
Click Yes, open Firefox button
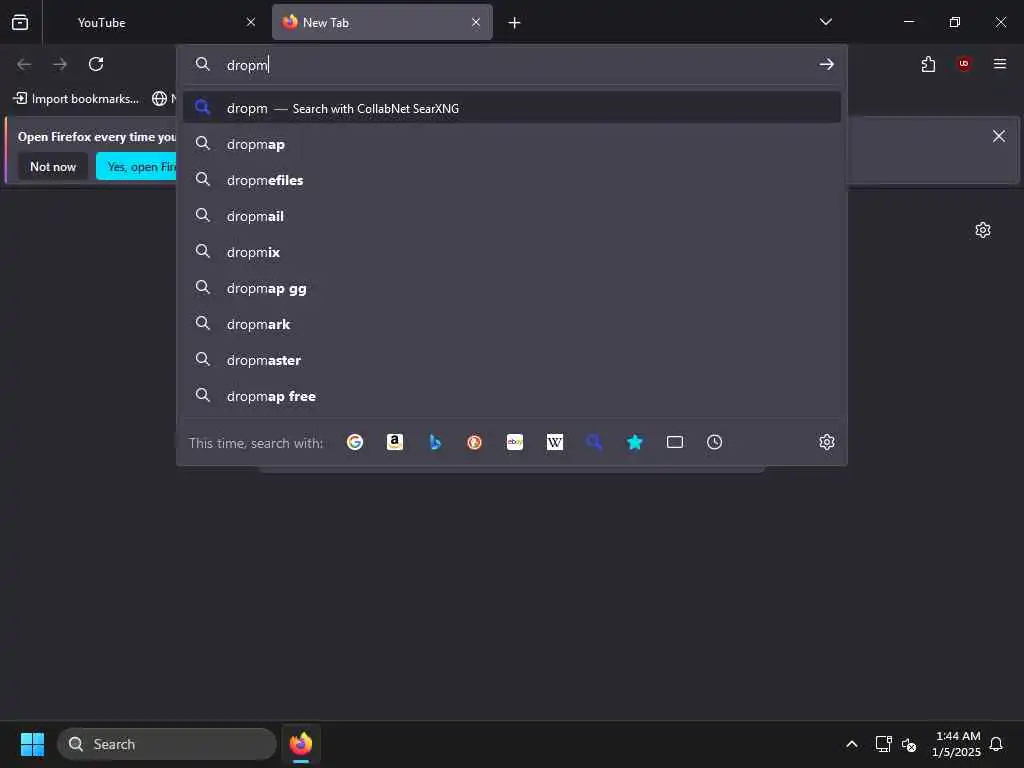[136, 167]
